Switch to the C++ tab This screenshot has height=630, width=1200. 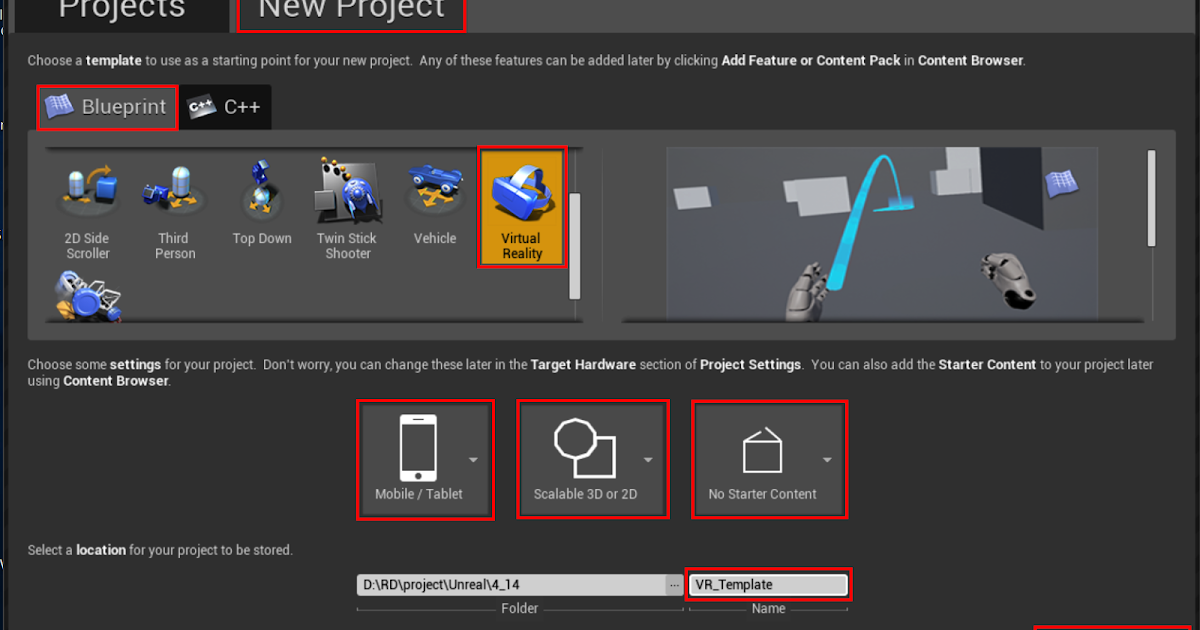[226, 107]
